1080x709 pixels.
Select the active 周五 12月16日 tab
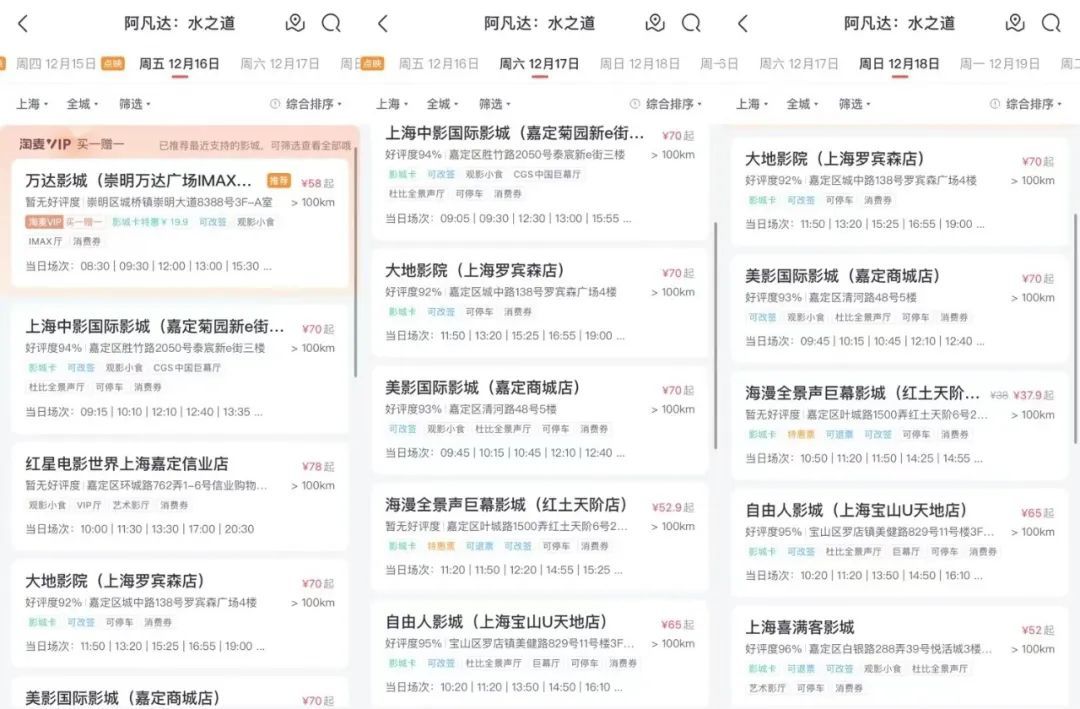click(179, 64)
